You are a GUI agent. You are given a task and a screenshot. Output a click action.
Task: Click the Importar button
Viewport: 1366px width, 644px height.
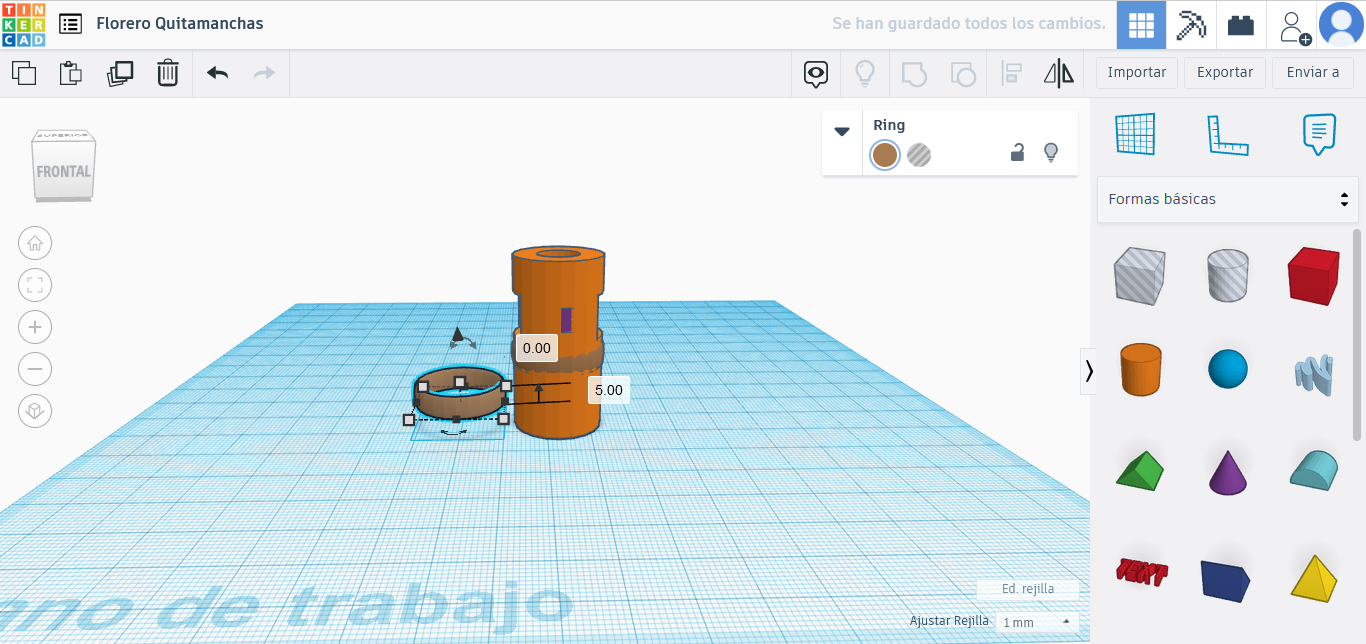coord(1137,72)
